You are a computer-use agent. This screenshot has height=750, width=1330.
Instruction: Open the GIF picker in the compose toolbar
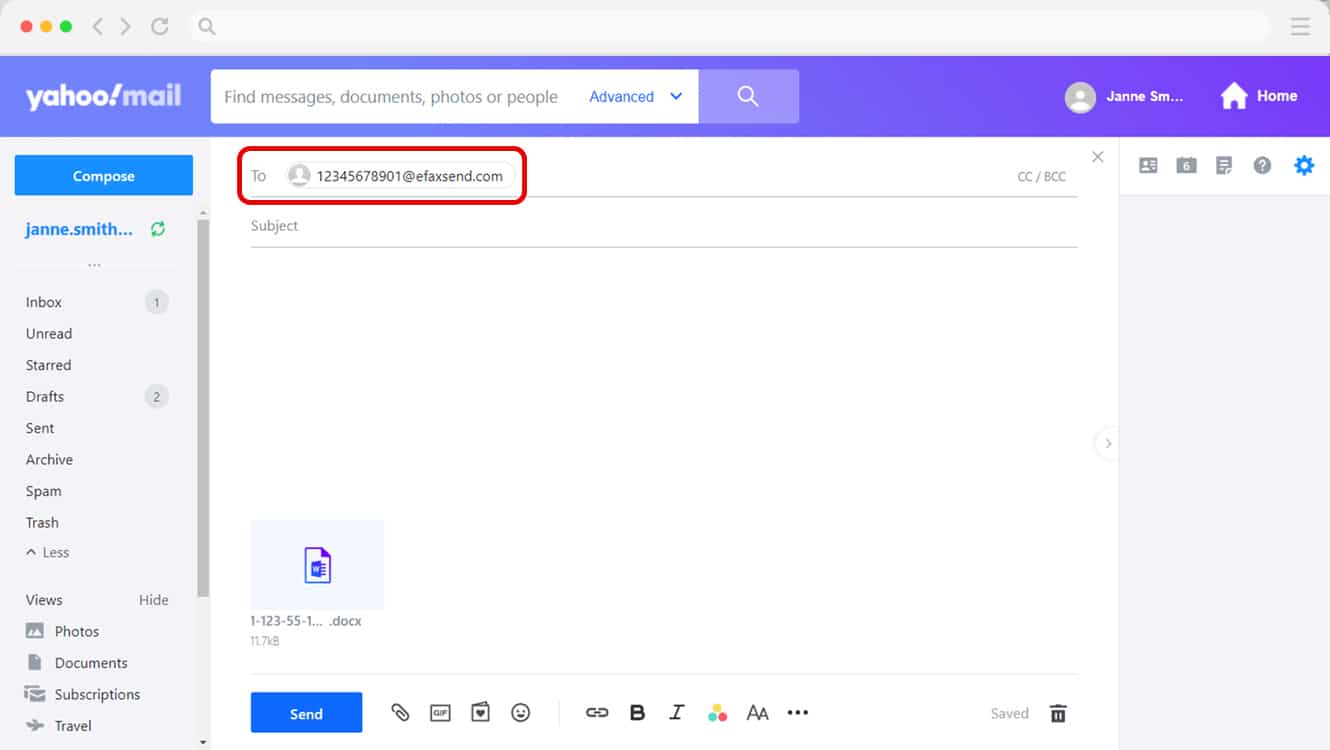coord(440,712)
